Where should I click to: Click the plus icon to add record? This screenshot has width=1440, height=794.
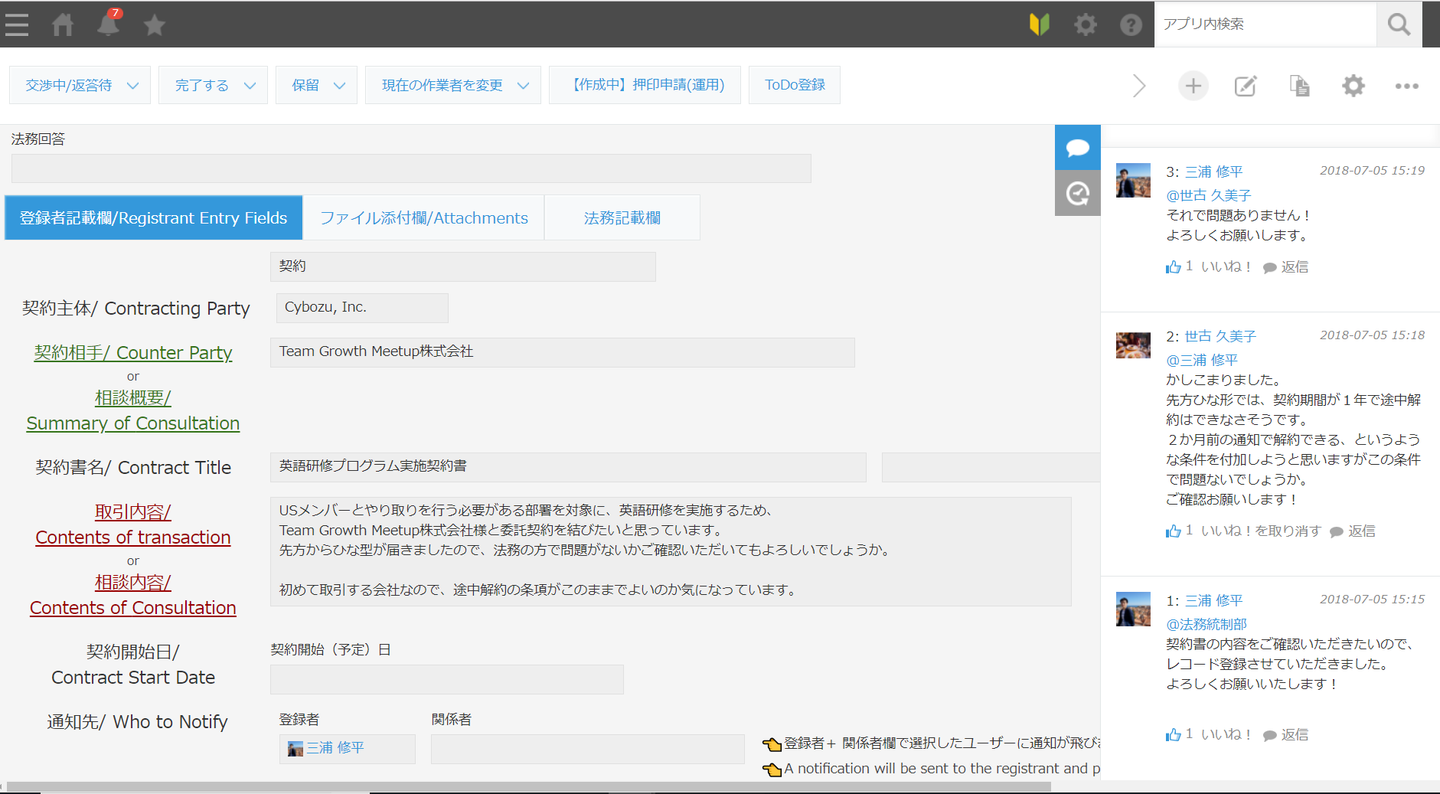point(1192,86)
